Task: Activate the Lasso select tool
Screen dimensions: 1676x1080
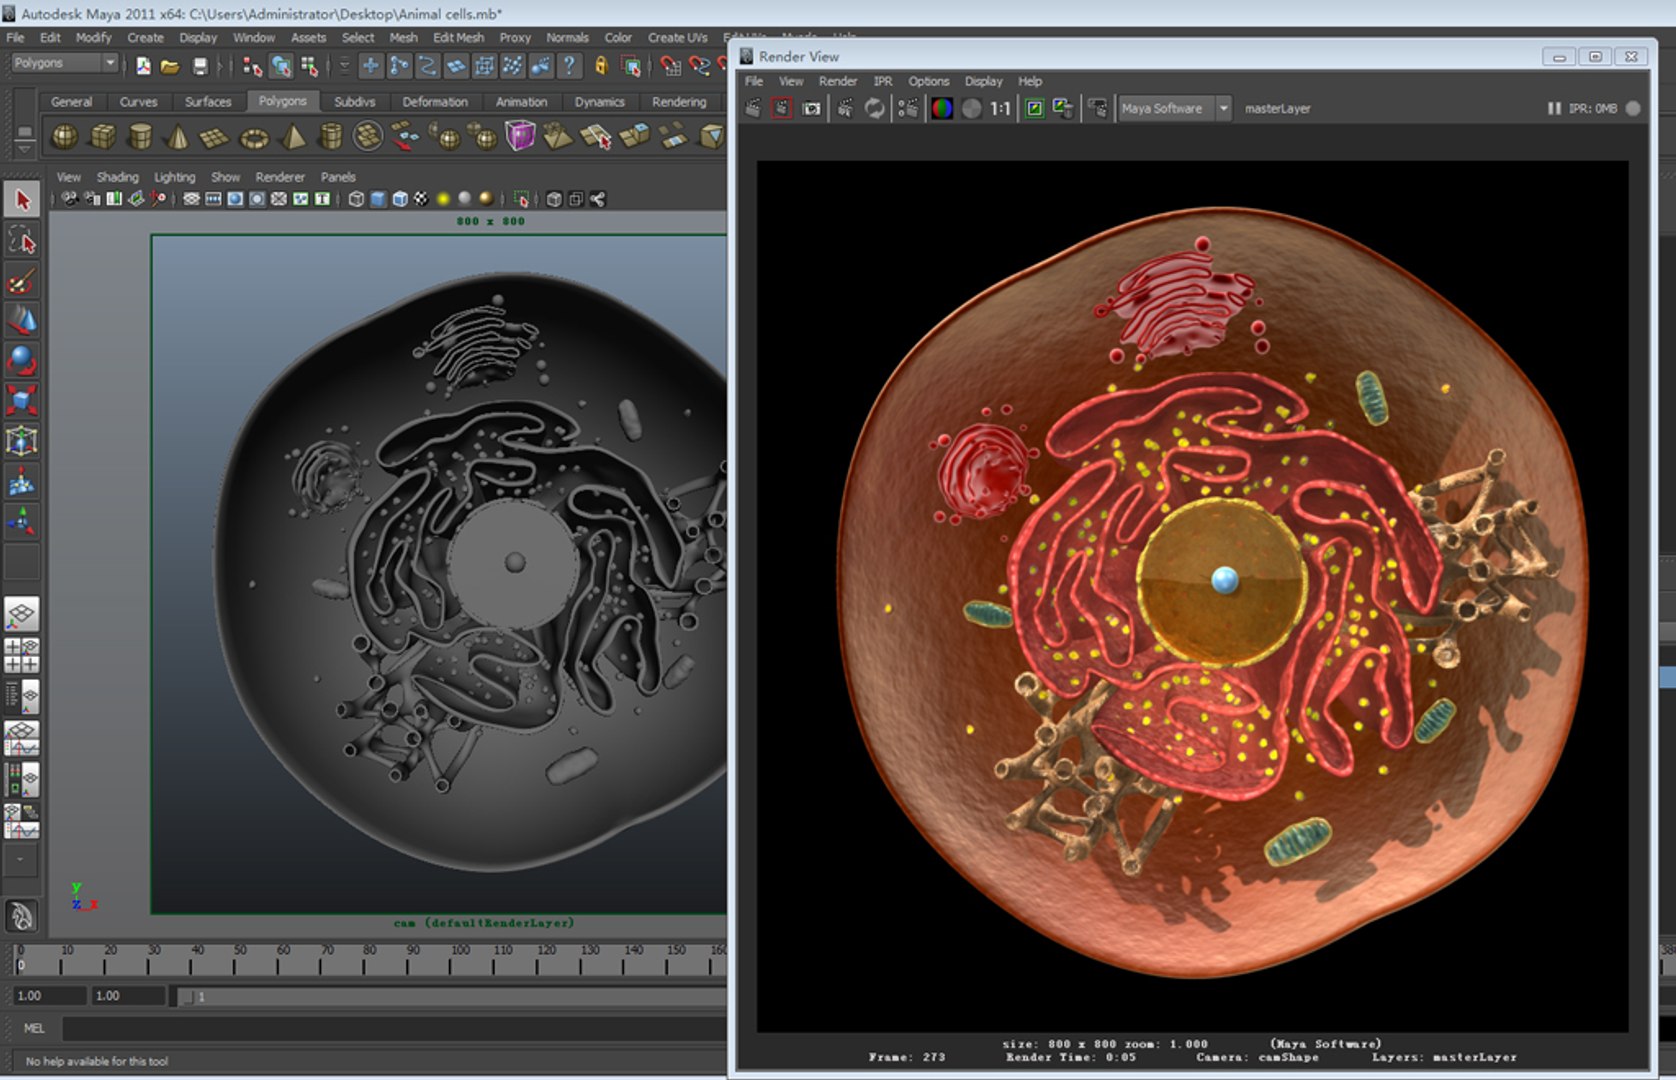Action: 22,240
